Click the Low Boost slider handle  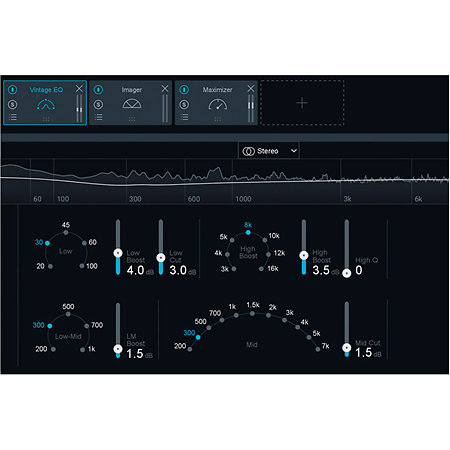coord(118,253)
